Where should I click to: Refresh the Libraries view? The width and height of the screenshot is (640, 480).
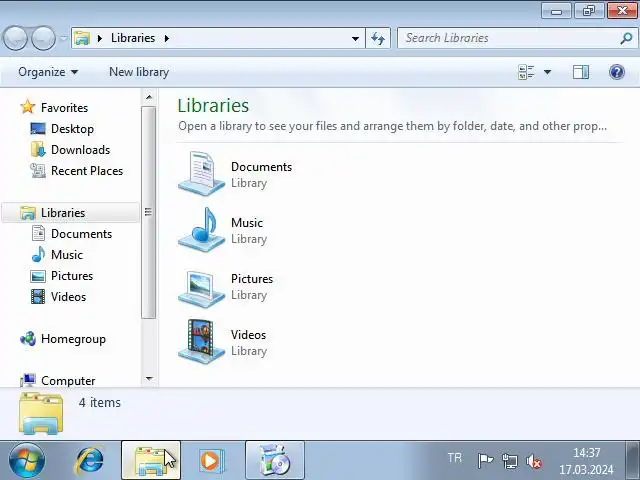(x=378, y=38)
